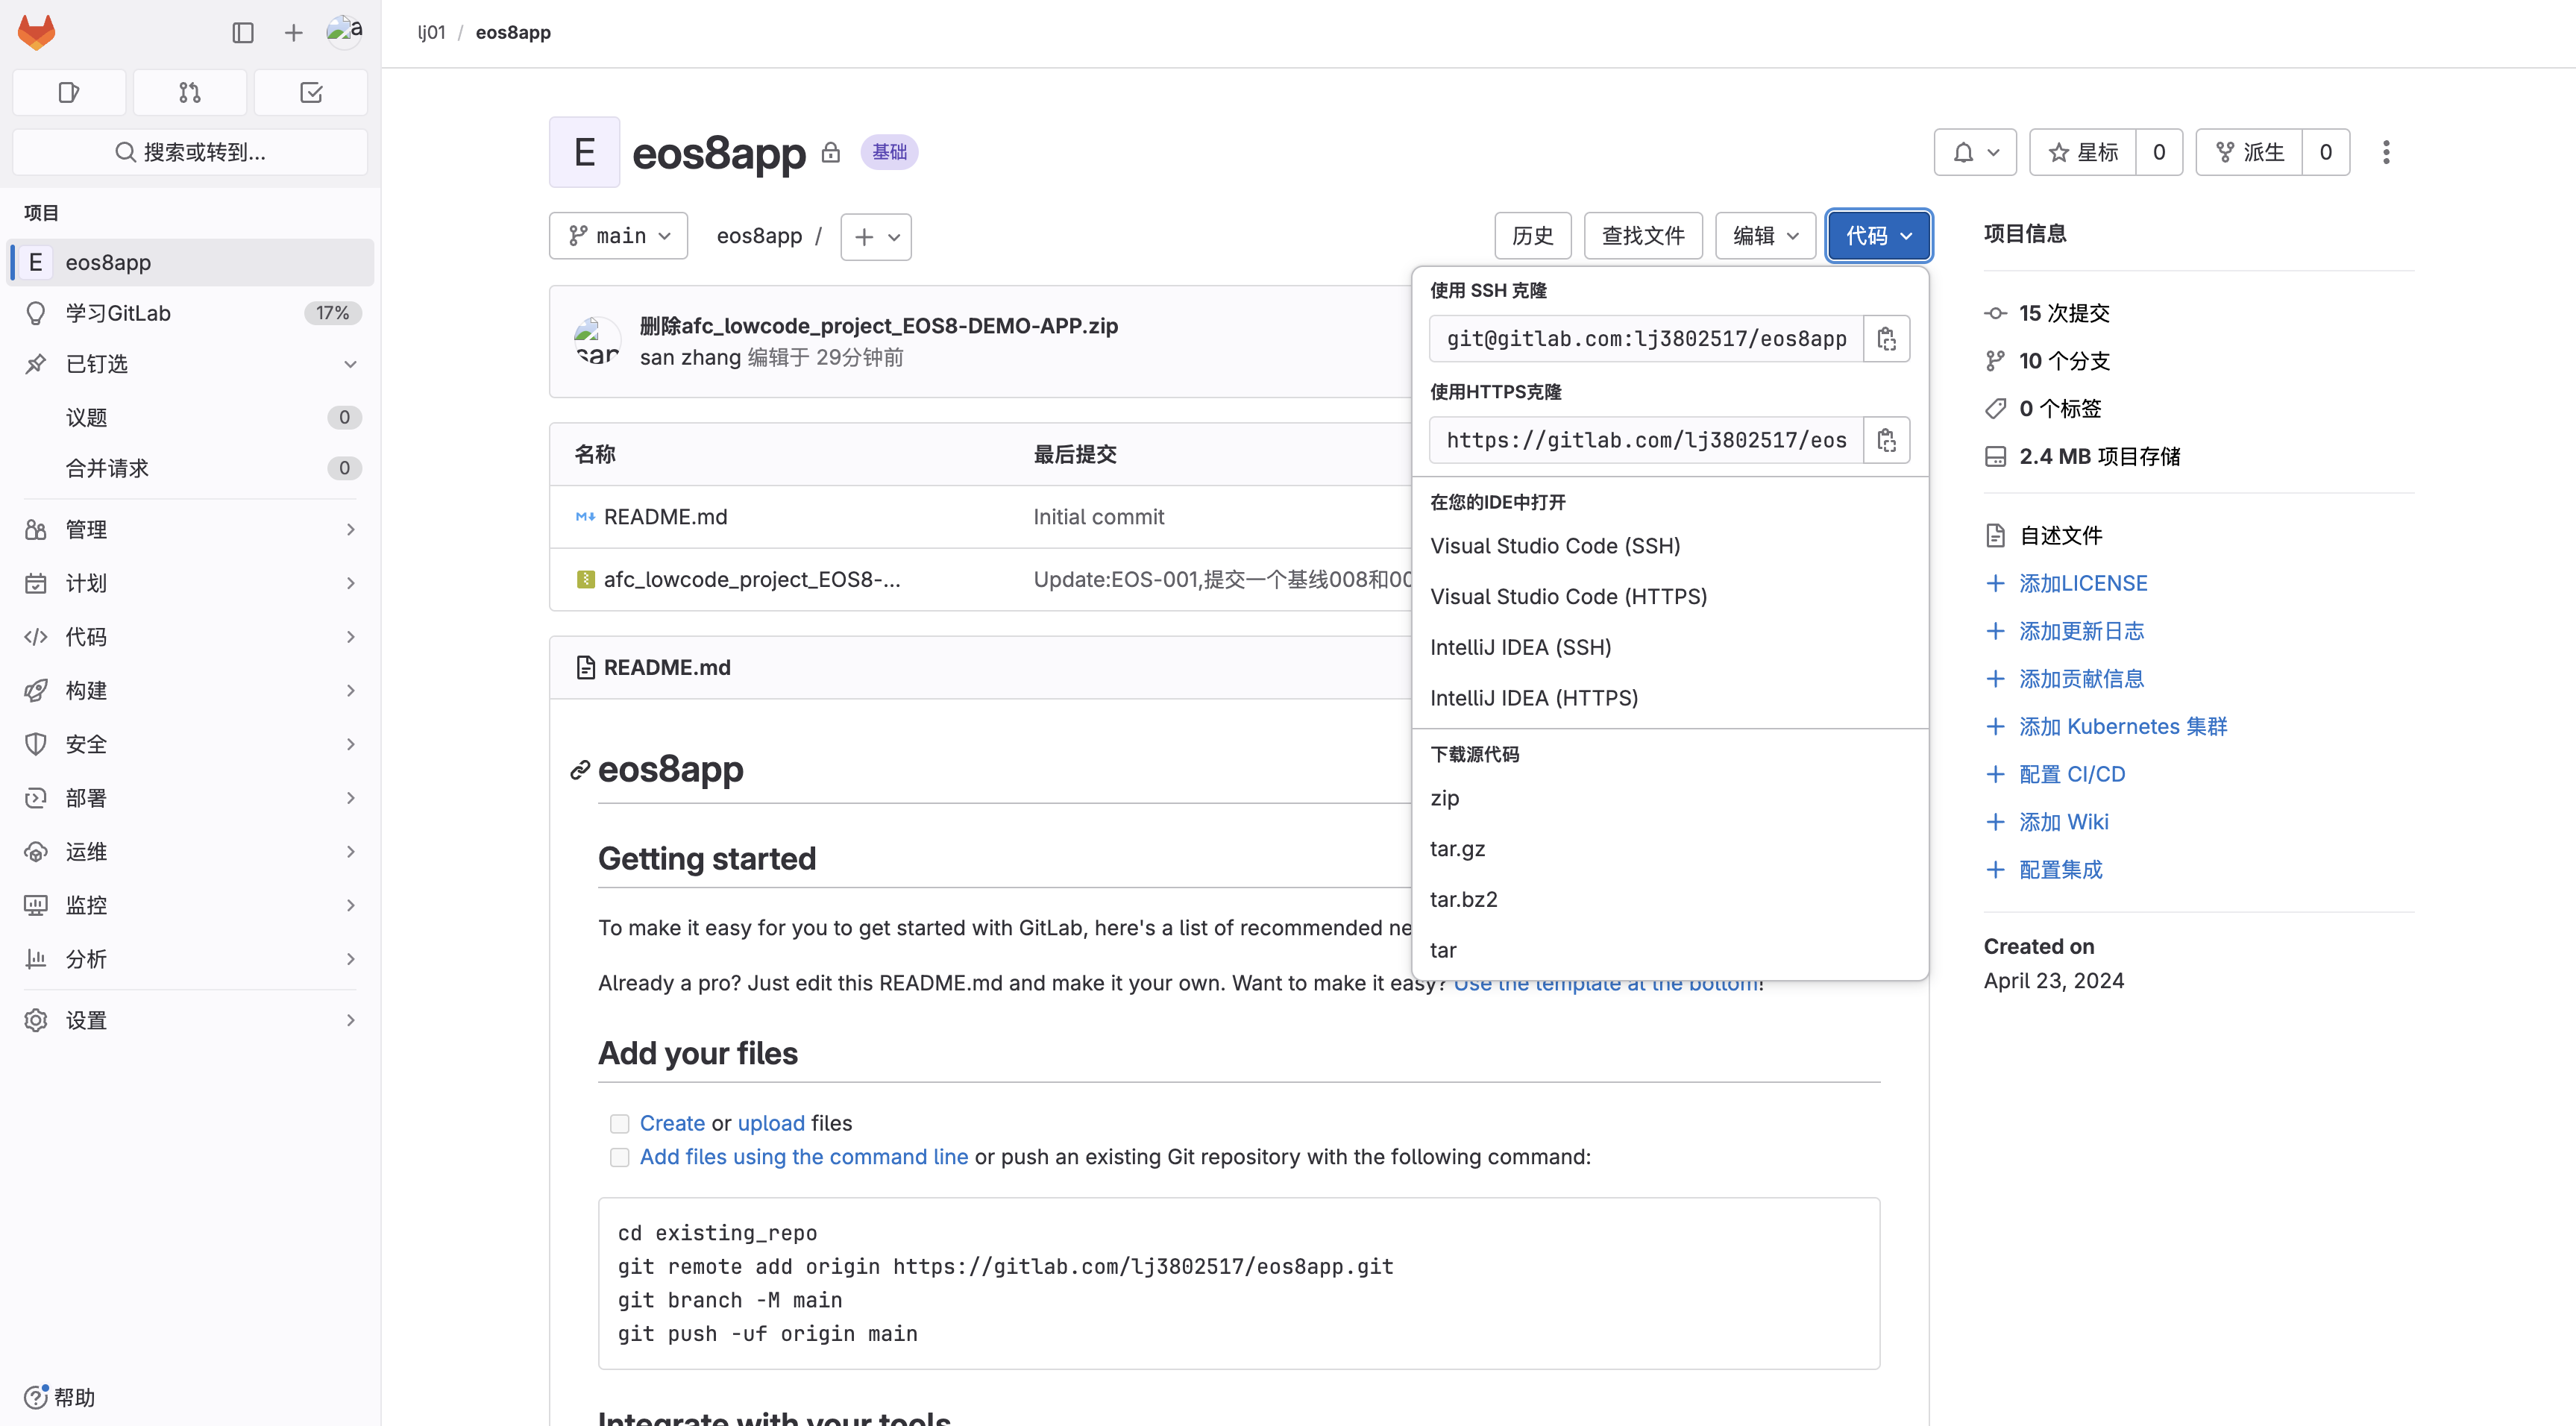Open the main branch dropdown
This screenshot has height=1426, width=2576.
618,236
